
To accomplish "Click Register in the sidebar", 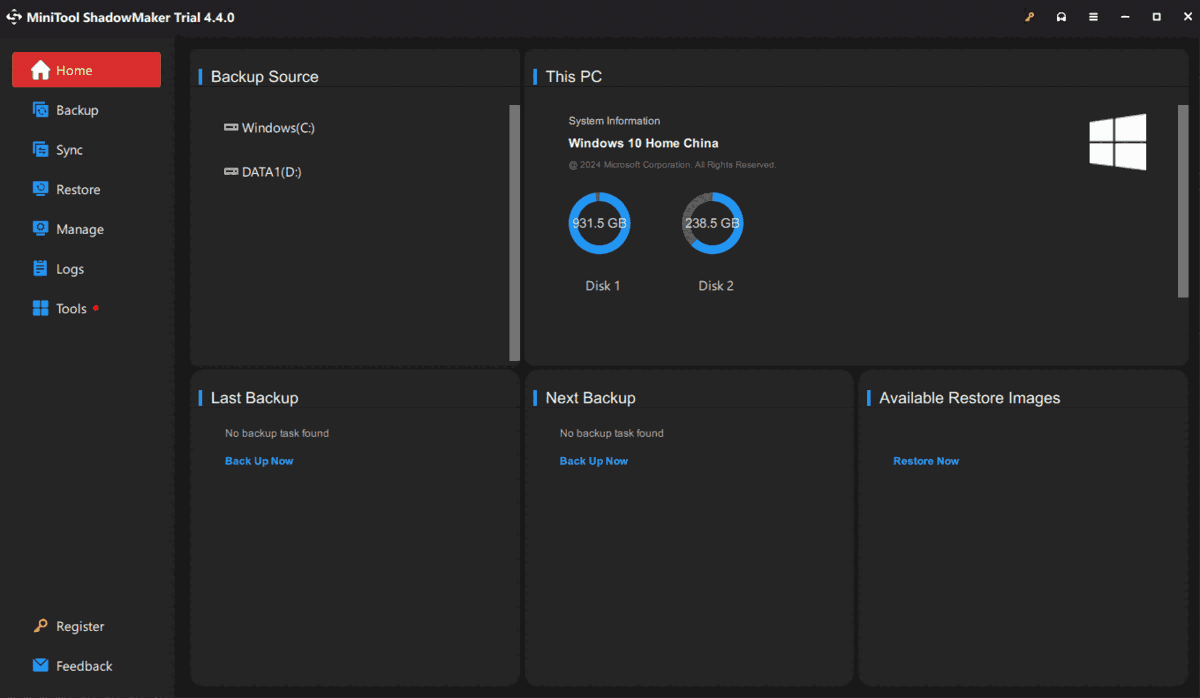I will click(x=79, y=626).
